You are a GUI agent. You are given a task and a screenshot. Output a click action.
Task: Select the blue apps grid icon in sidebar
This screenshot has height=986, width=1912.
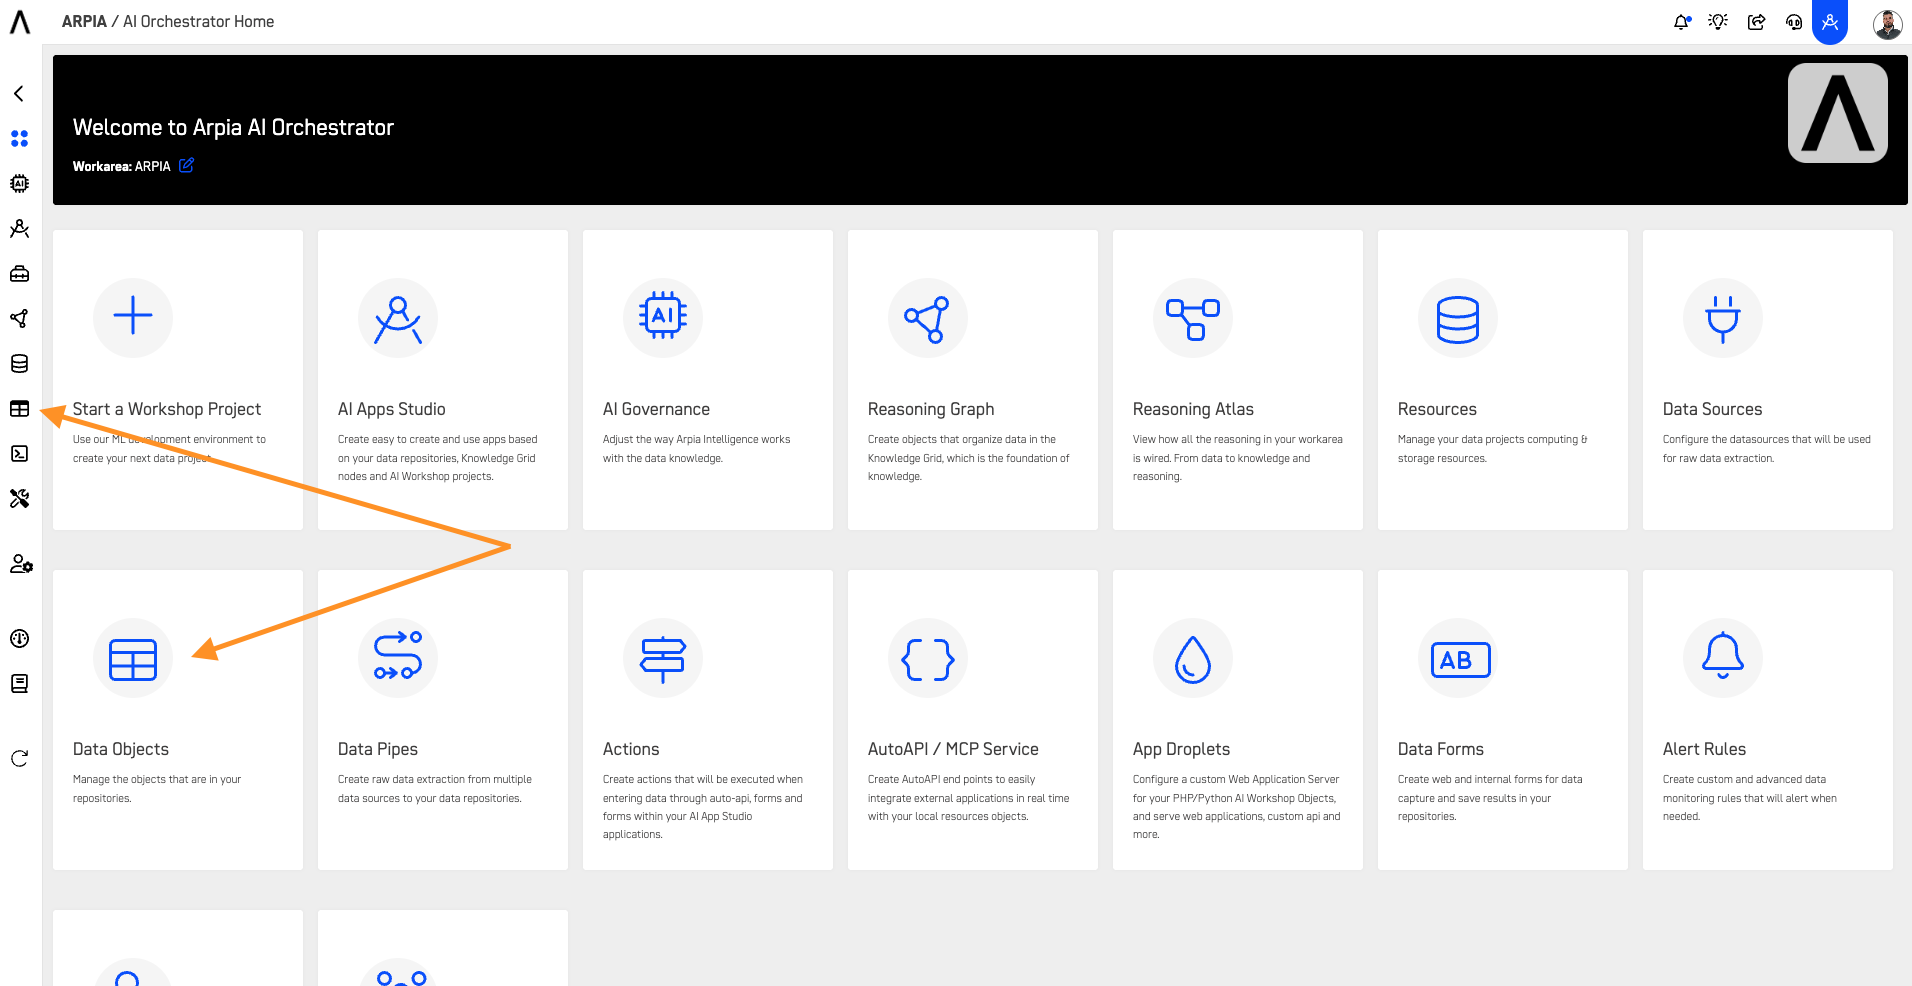click(18, 139)
